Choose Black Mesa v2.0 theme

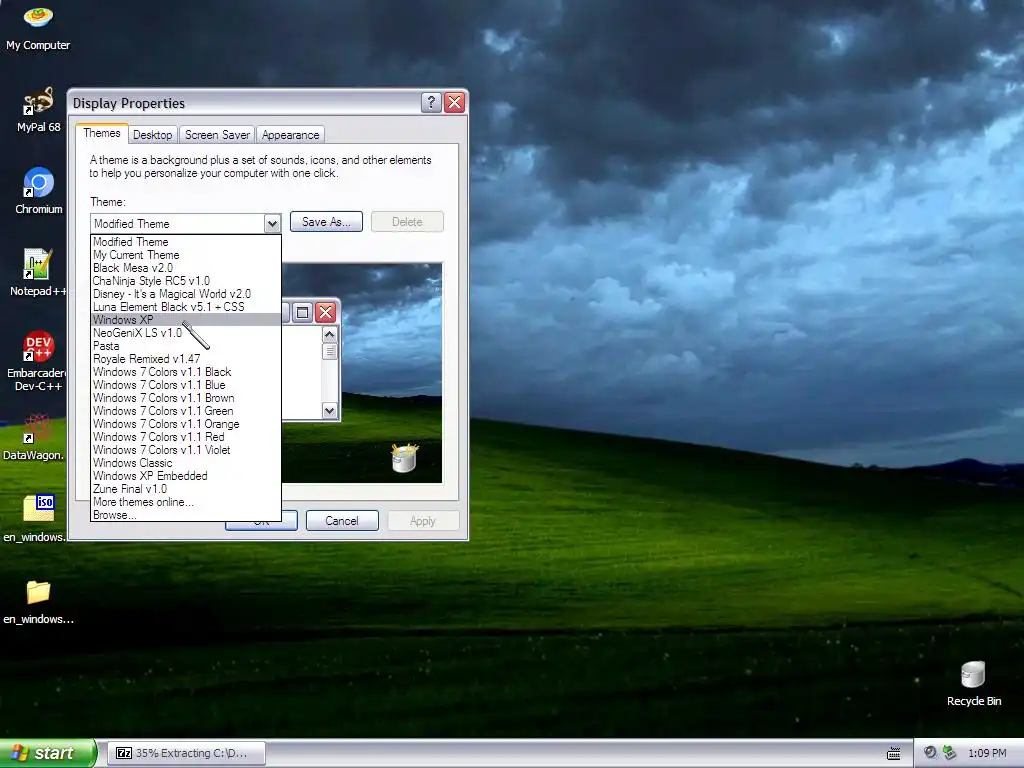(186, 268)
